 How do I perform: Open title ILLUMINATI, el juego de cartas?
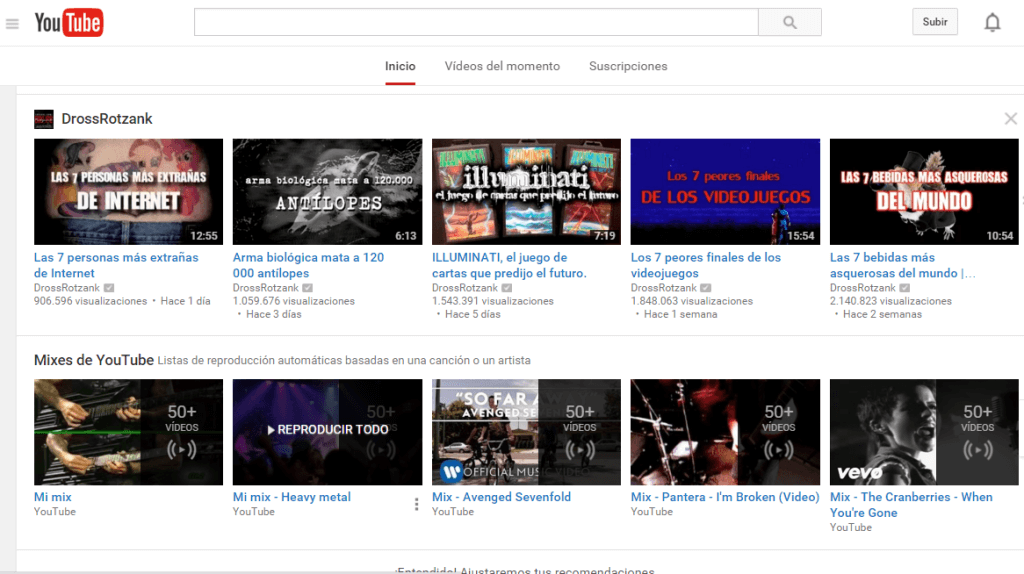click(x=509, y=265)
